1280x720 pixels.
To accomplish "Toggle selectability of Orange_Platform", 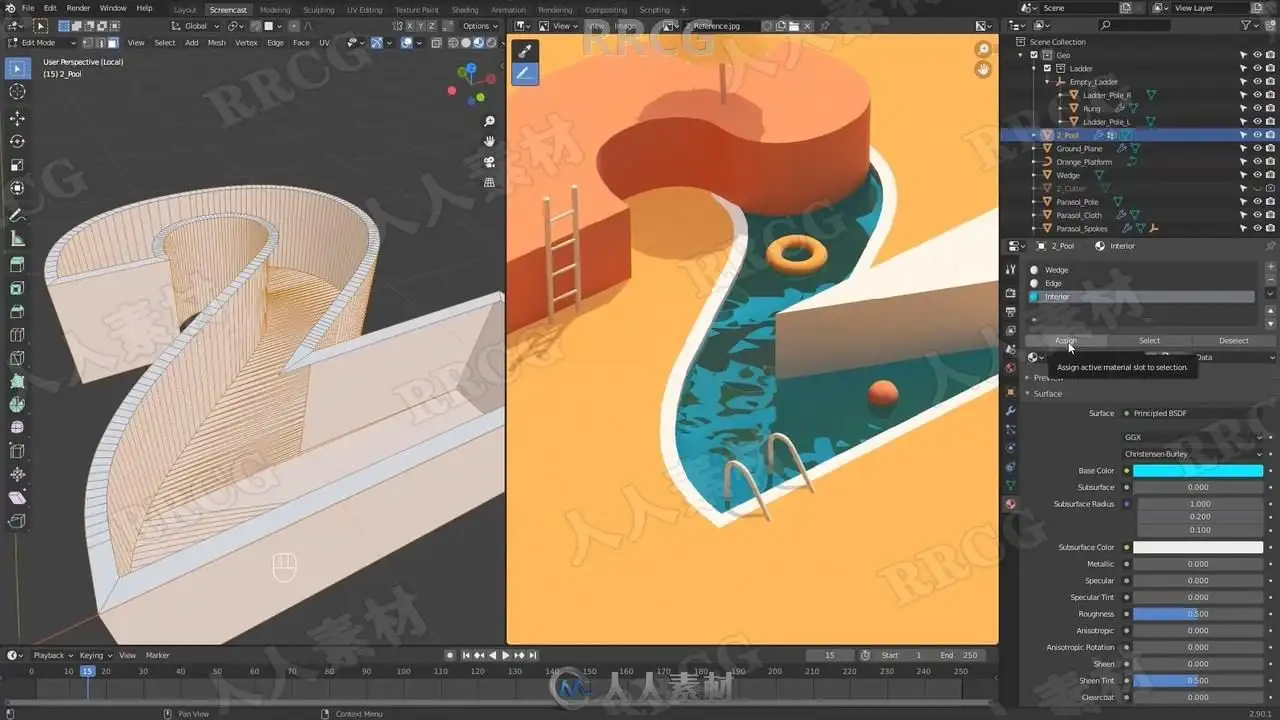I will click(1244, 162).
